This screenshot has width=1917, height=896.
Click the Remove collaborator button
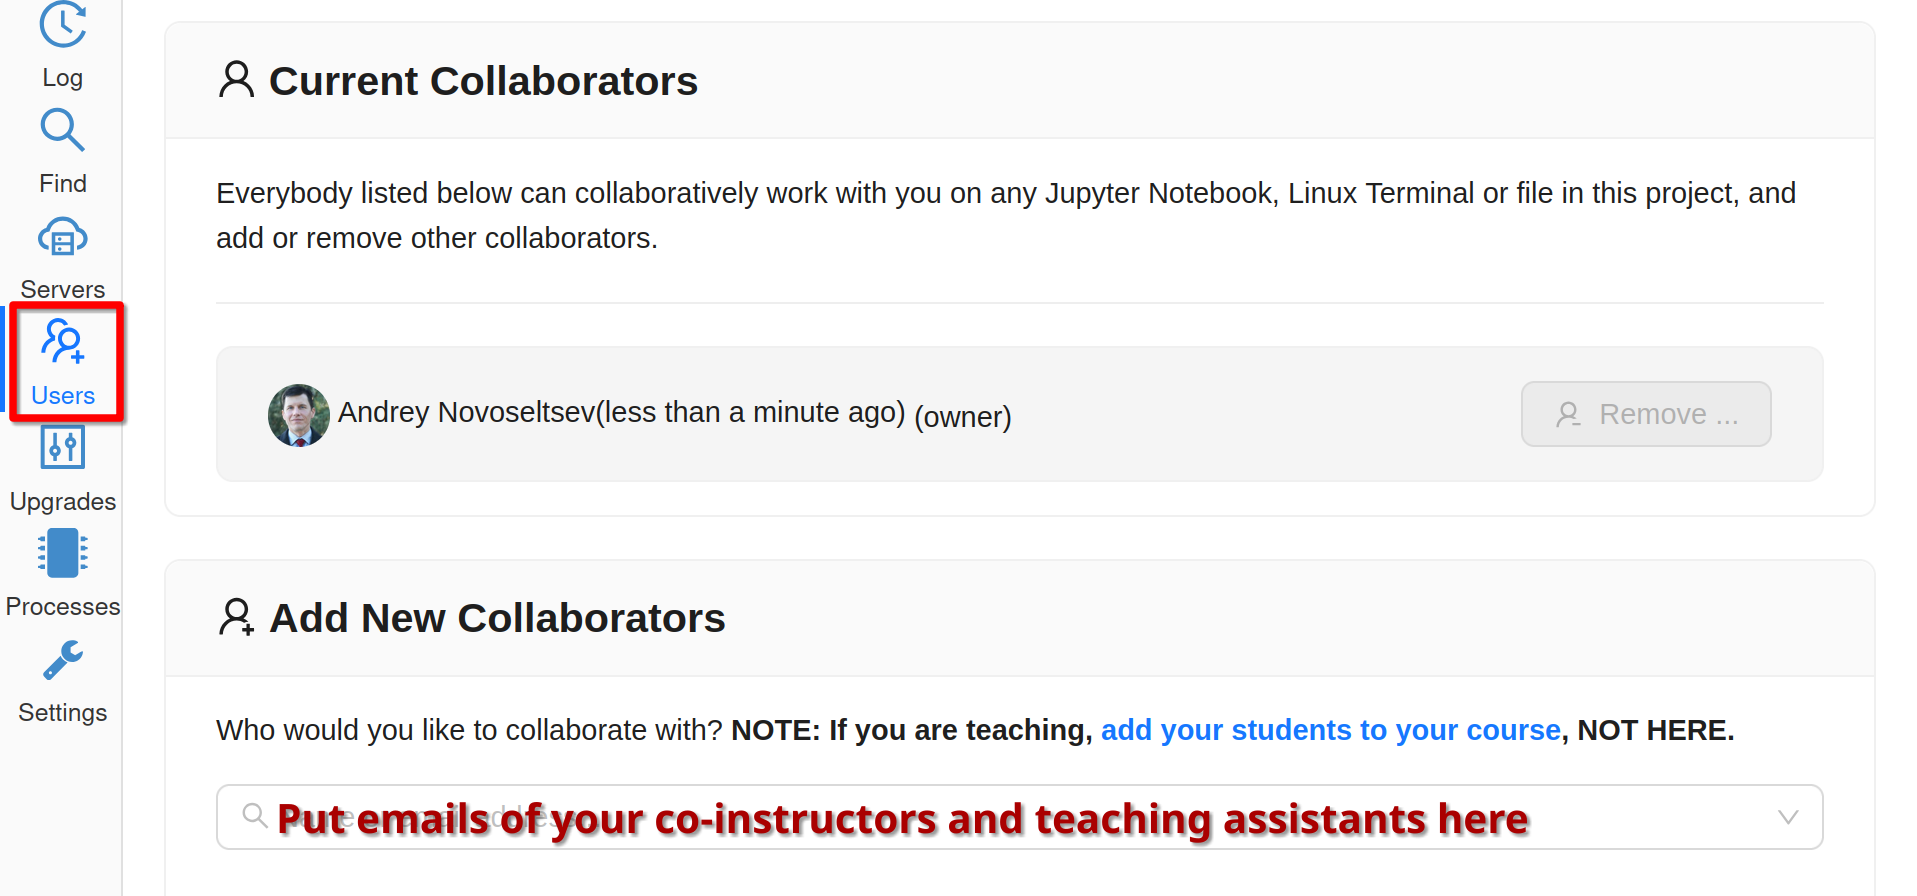pyautogui.click(x=1646, y=414)
